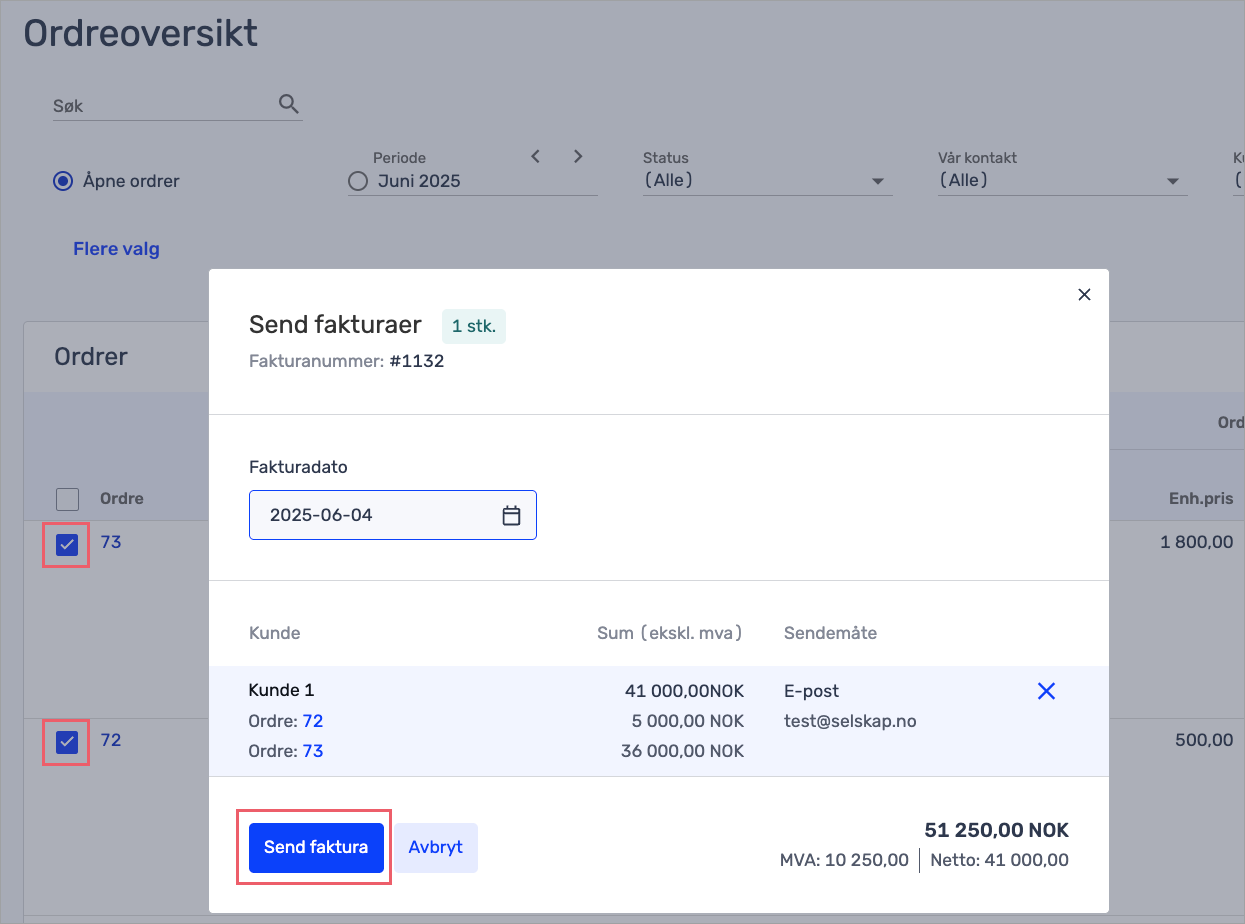This screenshot has height=924, width=1245.
Task: Click the Kunde 1 customer name
Action: click(x=281, y=690)
